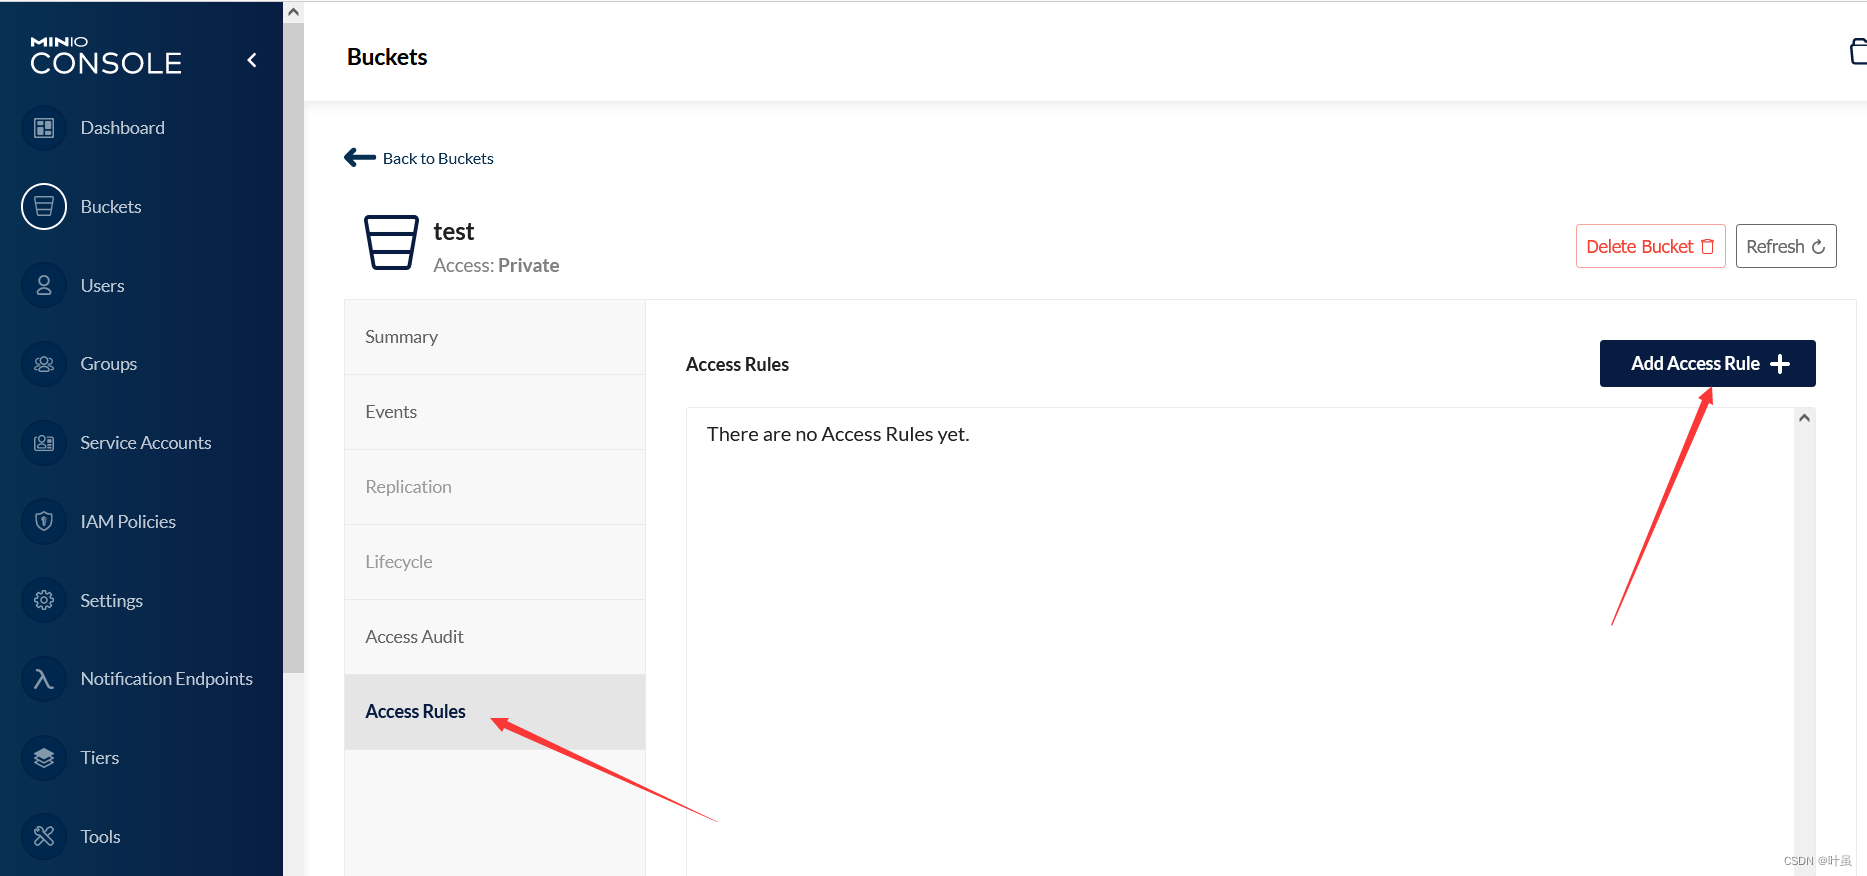Click the access rules list scroll-up arrow
Image resolution: width=1867 pixels, height=876 pixels.
(x=1804, y=418)
